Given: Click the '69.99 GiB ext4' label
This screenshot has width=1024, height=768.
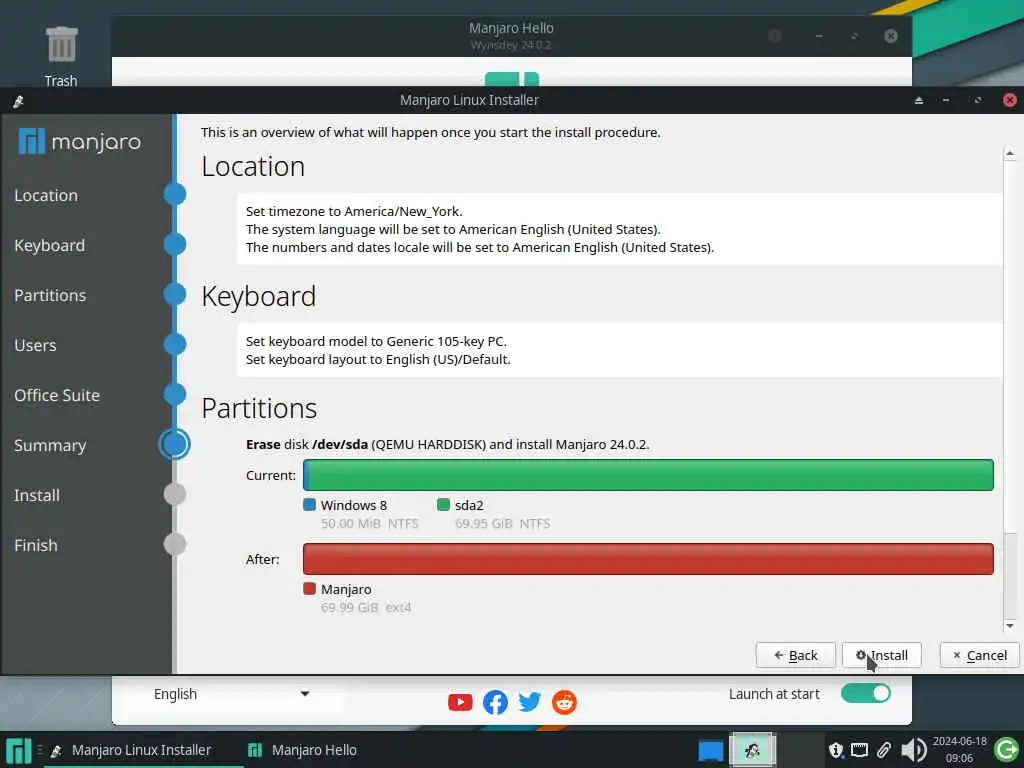Looking at the screenshot, I should 366,608.
